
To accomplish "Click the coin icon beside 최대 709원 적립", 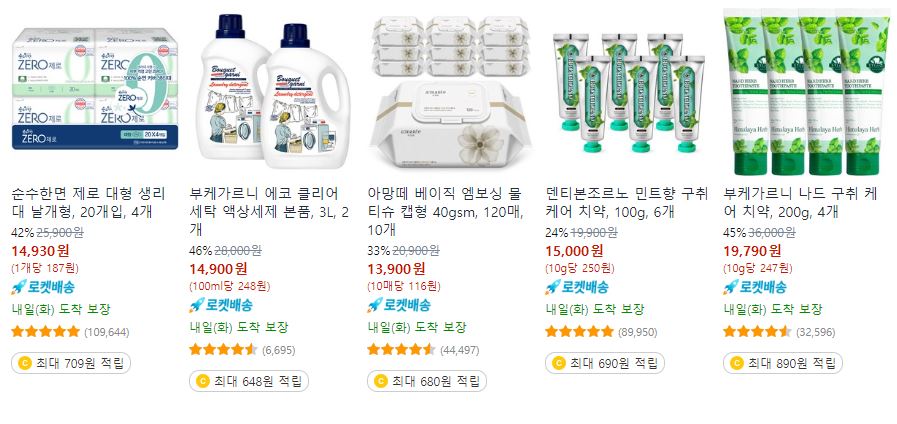I will pyautogui.click(x=24, y=363).
